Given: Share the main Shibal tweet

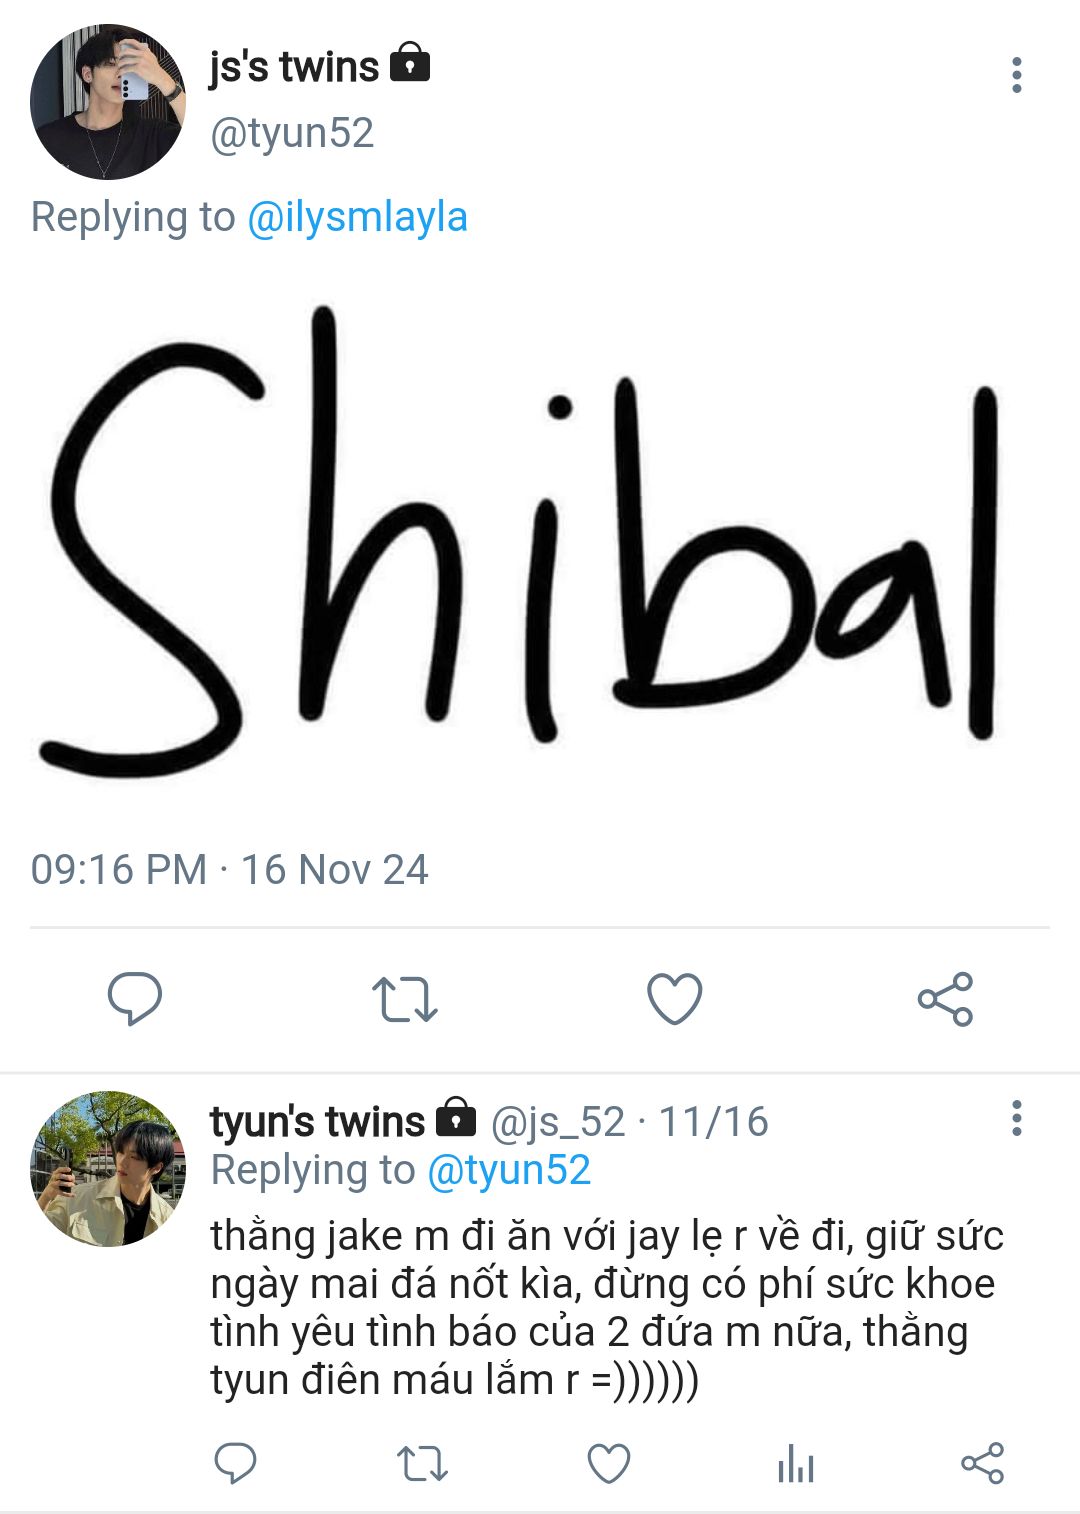Looking at the screenshot, I should [x=945, y=998].
